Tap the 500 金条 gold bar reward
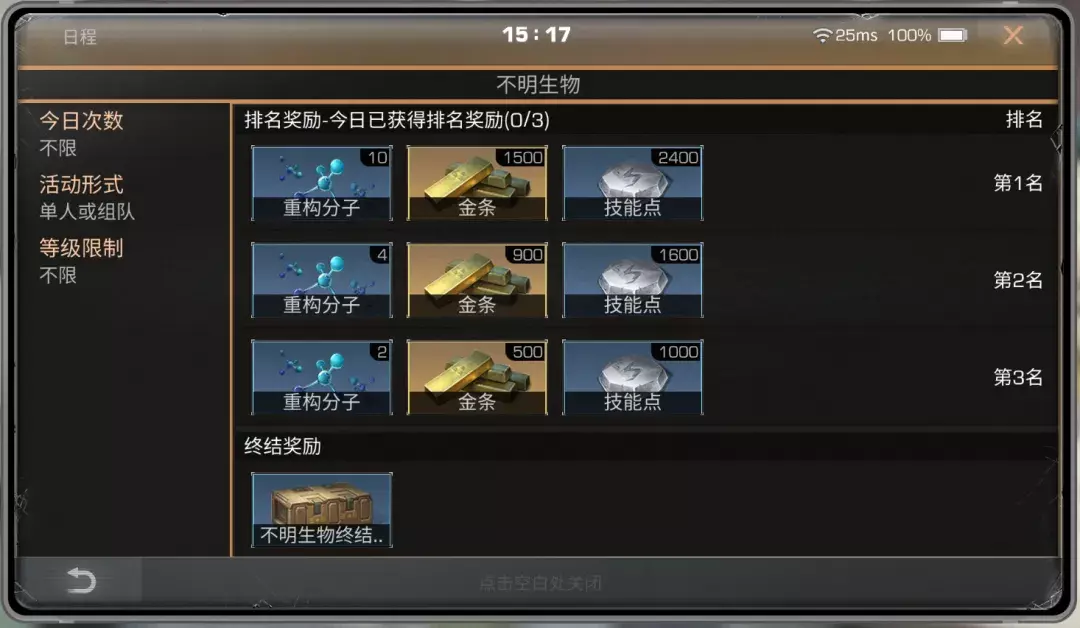Viewport: 1080px width, 628px height. point(477,377)
